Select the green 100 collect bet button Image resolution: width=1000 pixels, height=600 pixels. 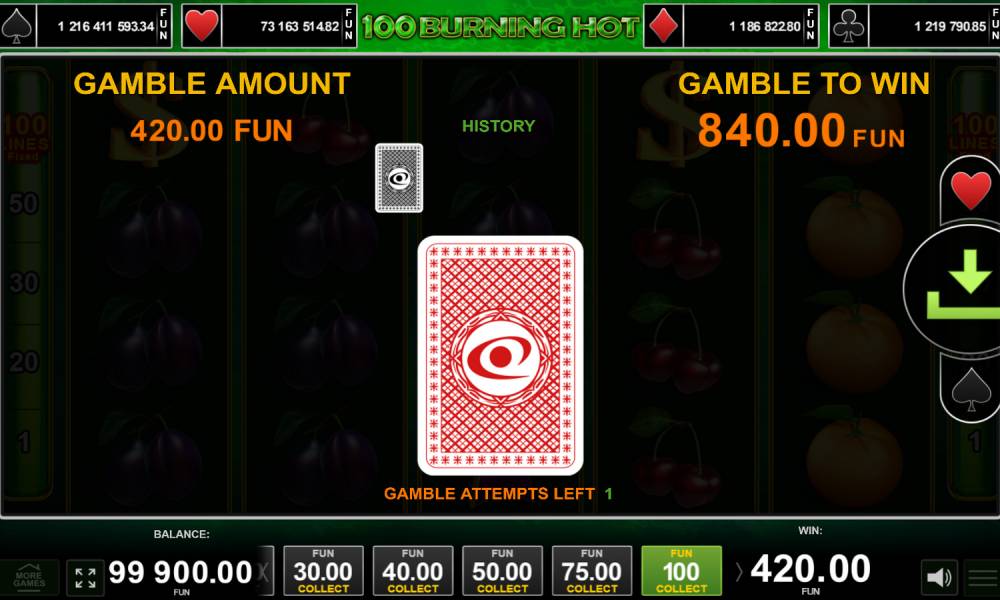[x=682, y=571]
